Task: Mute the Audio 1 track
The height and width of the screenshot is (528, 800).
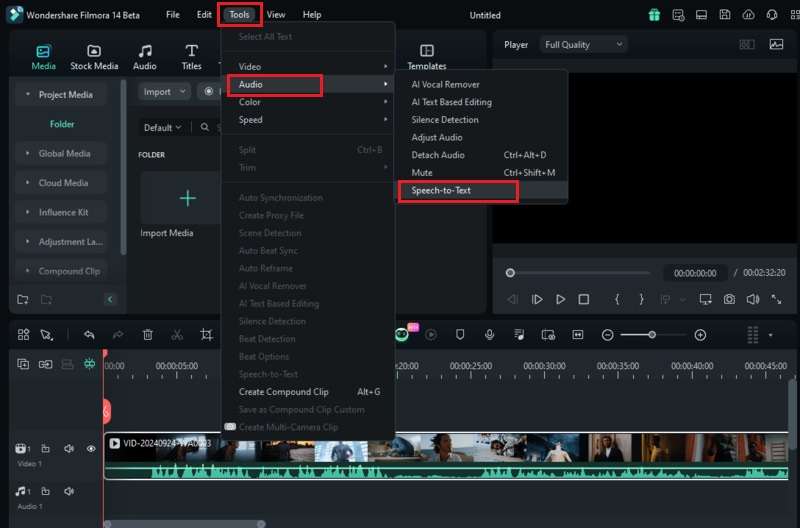Action: (x=69, y=491)
